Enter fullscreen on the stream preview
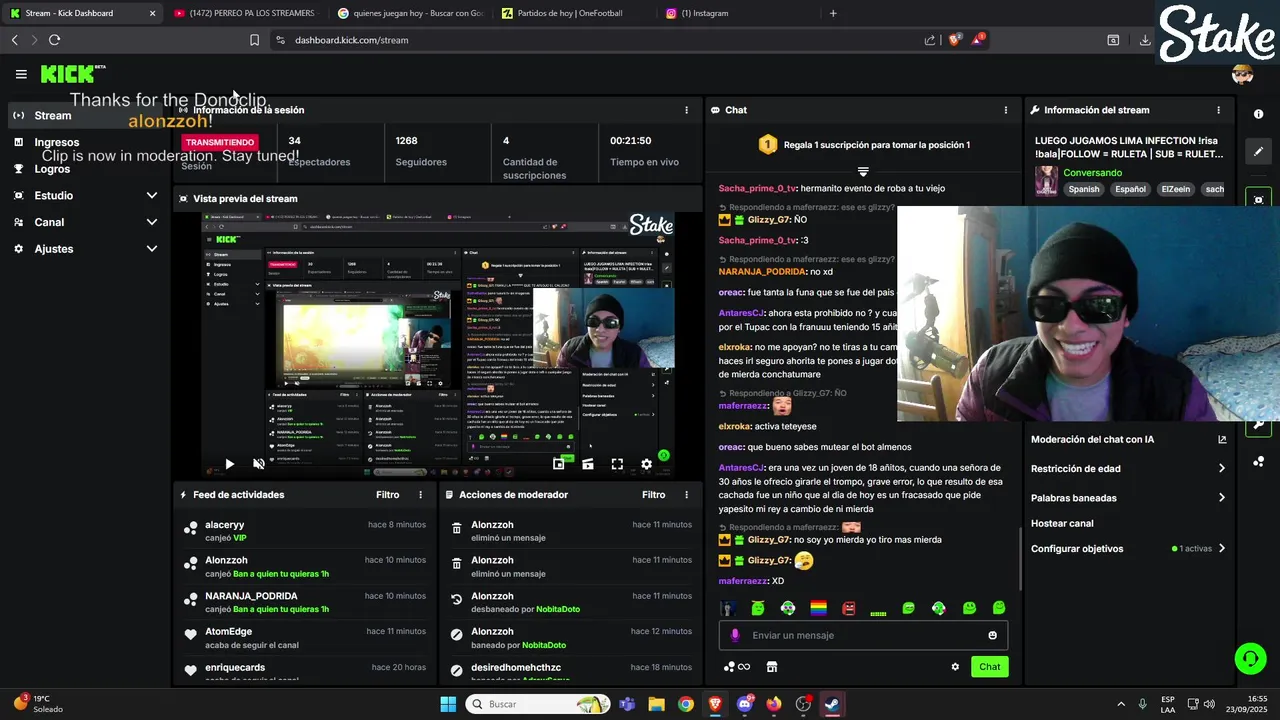The height and width of the screenshot is (720, 1280). [x=617, y=464]
